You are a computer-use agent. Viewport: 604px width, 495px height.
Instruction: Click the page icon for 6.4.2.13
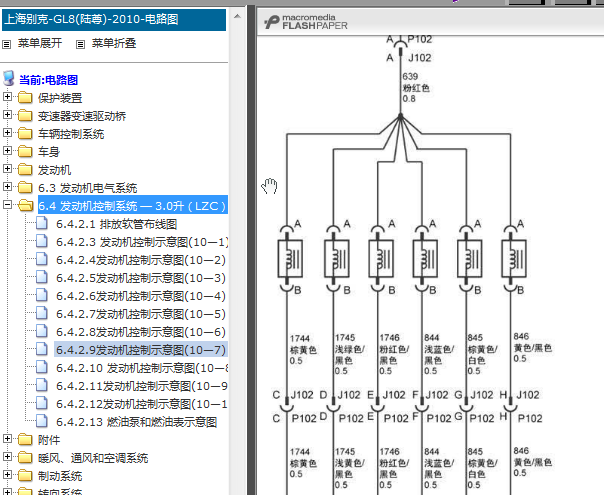coord(42,421)
